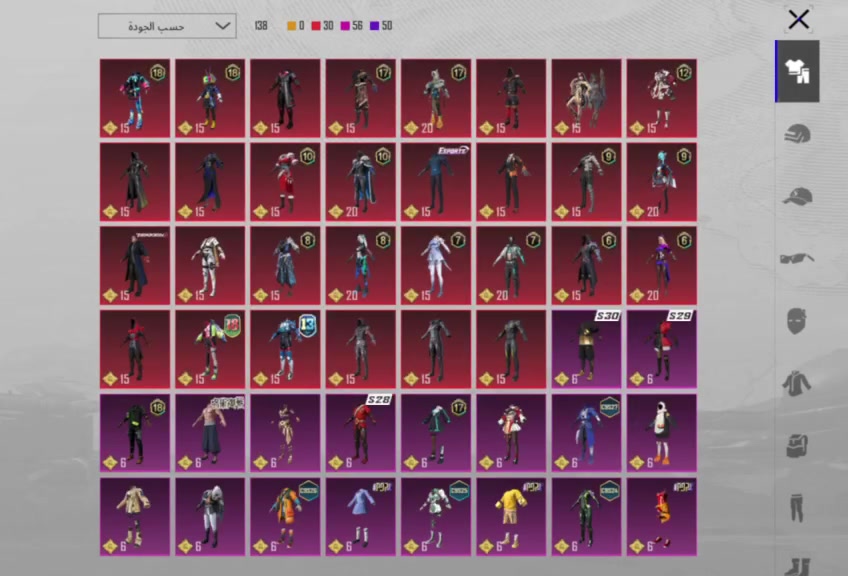Select the red and white frilled dress outfit
848x576 pixels.
pos(511,433)
